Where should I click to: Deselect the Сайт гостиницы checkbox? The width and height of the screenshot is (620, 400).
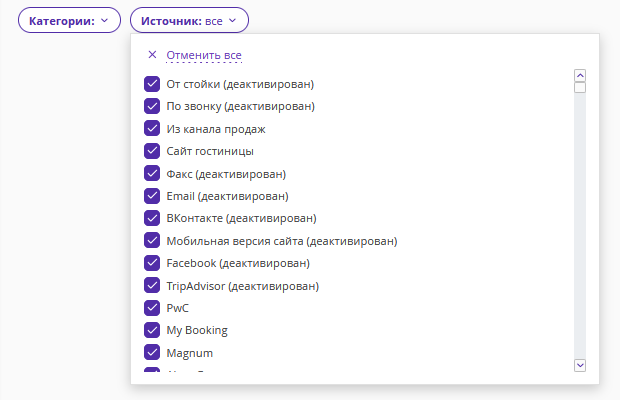(153, 151)
